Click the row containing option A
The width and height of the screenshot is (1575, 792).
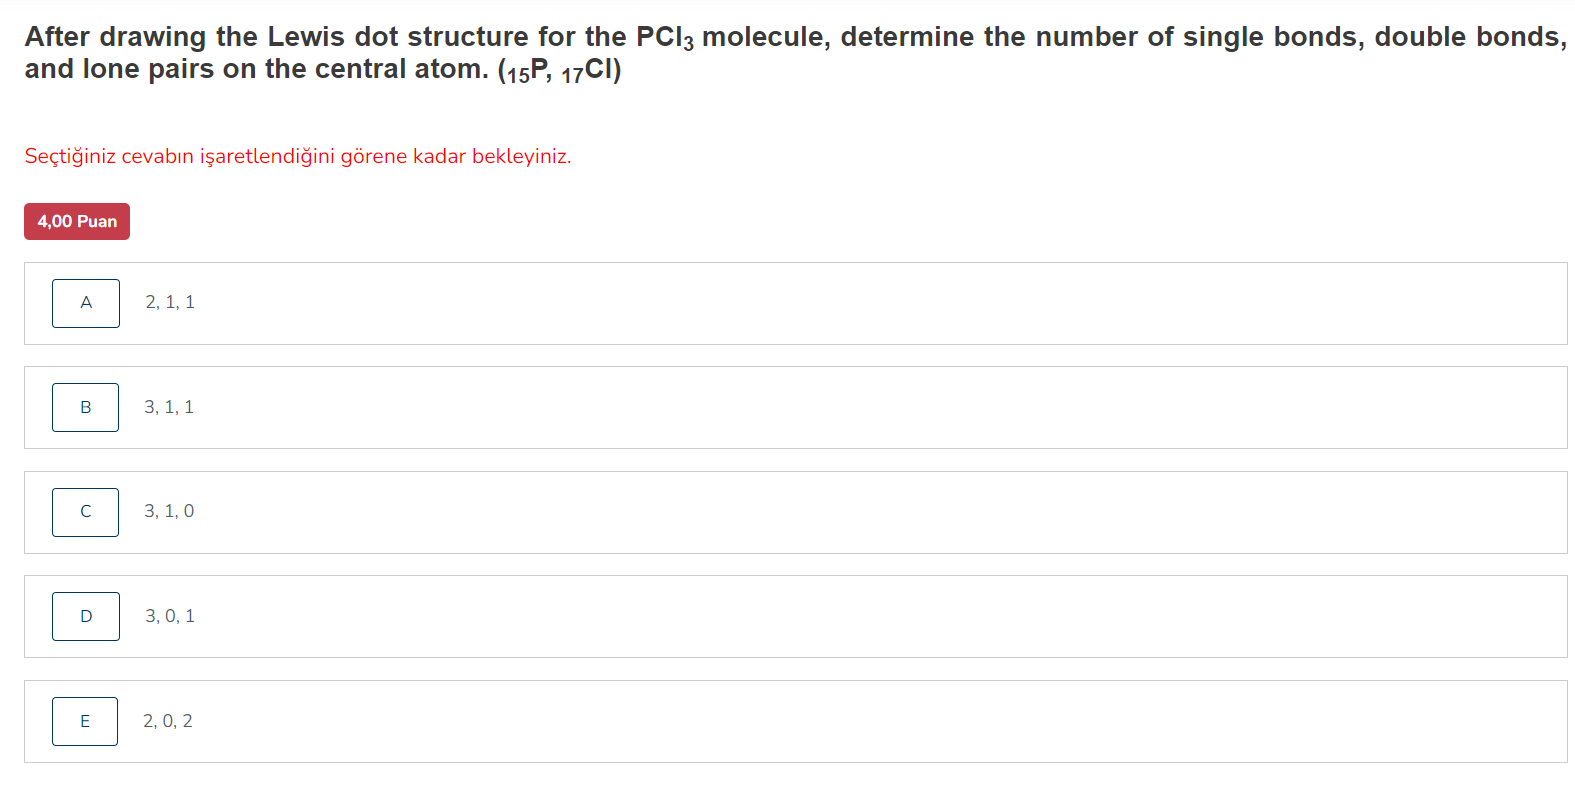pyautogui.click(x=700, y=303)
